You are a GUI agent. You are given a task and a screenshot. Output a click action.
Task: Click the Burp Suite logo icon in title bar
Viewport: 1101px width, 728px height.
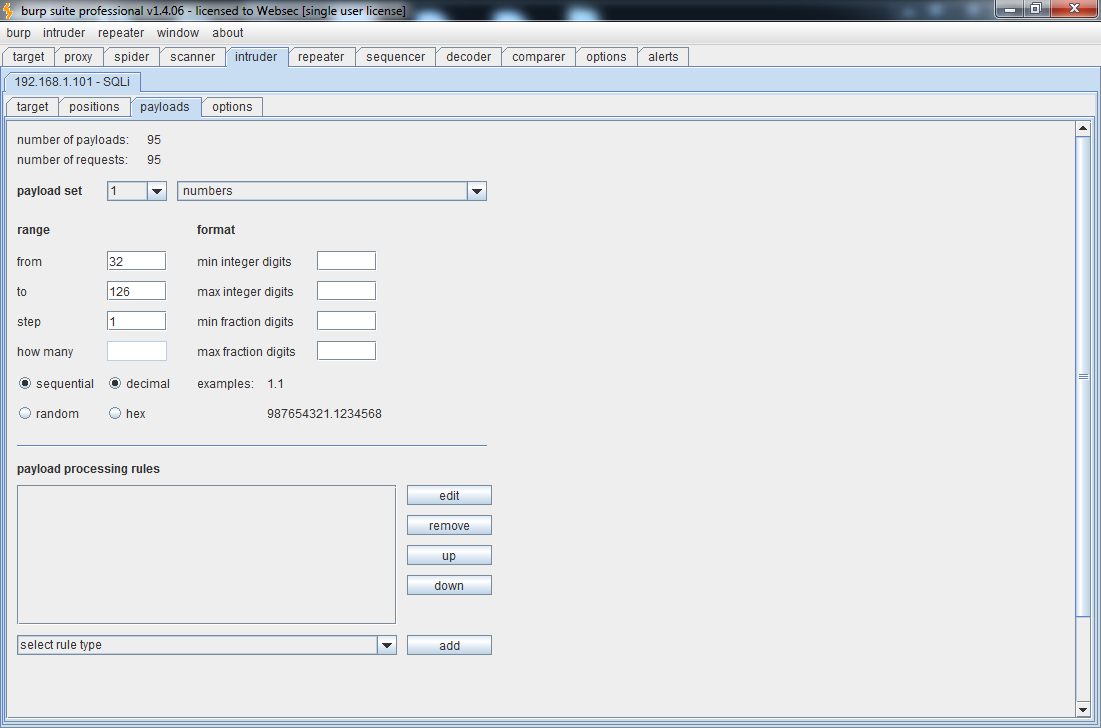10,10
